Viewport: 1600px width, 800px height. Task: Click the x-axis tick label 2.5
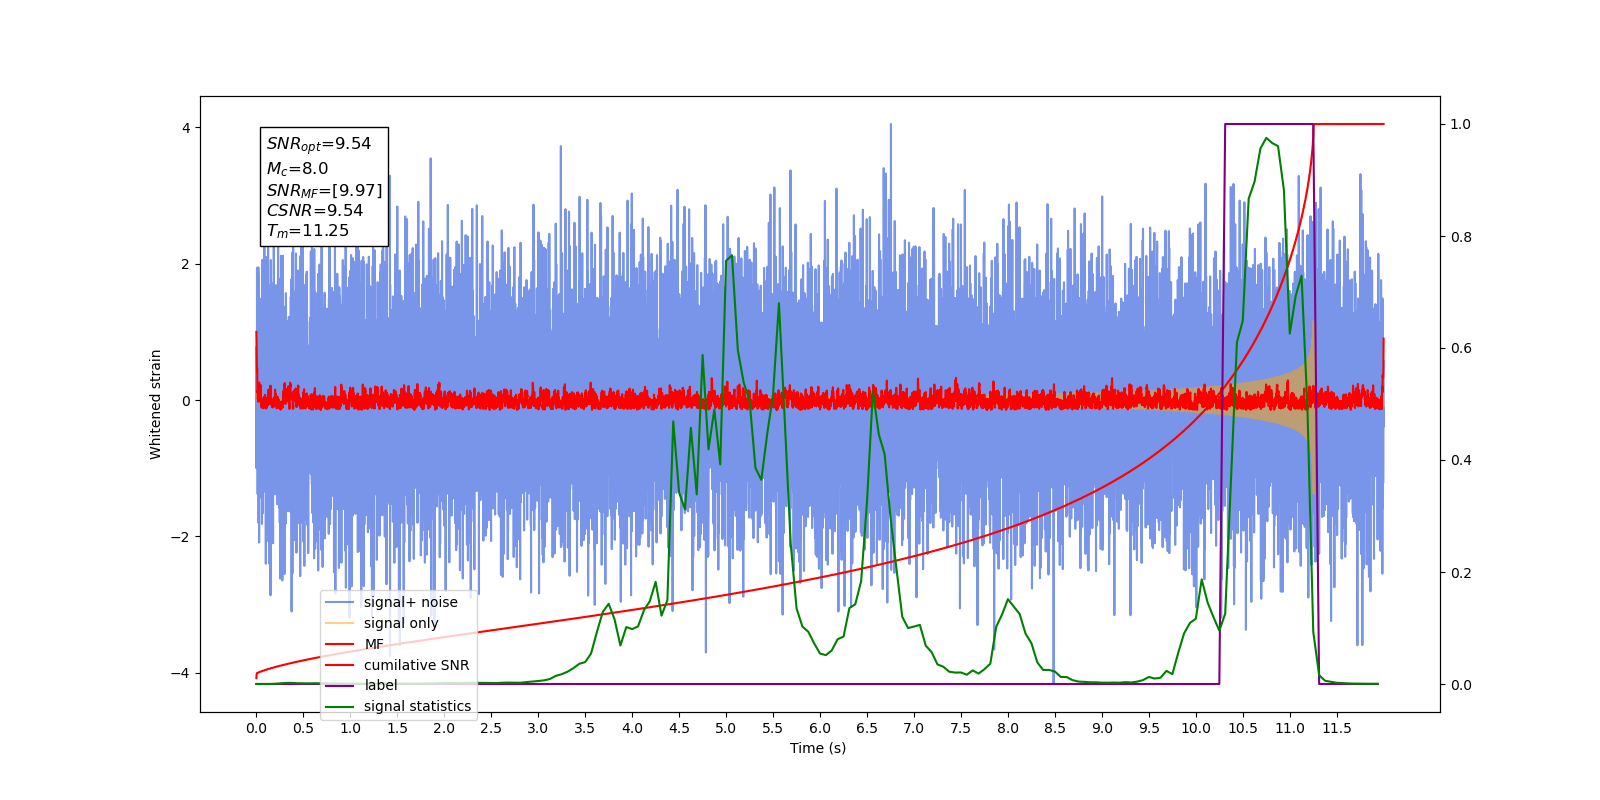click(491, 728)
